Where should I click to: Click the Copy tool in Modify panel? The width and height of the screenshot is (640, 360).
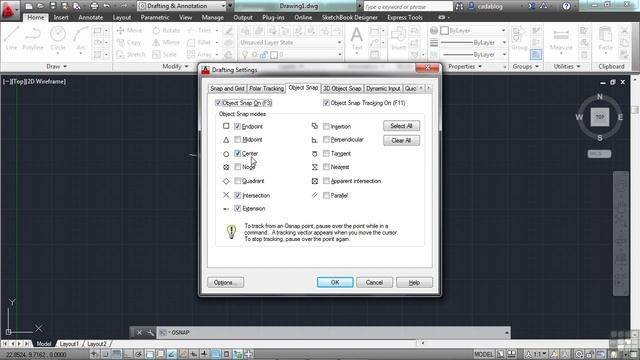tap(129, 42)
